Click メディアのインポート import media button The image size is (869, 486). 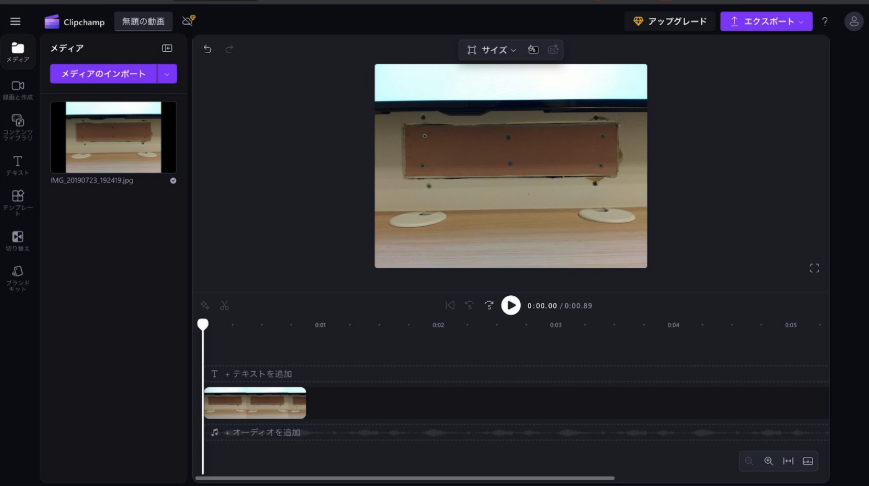[103, 74]
